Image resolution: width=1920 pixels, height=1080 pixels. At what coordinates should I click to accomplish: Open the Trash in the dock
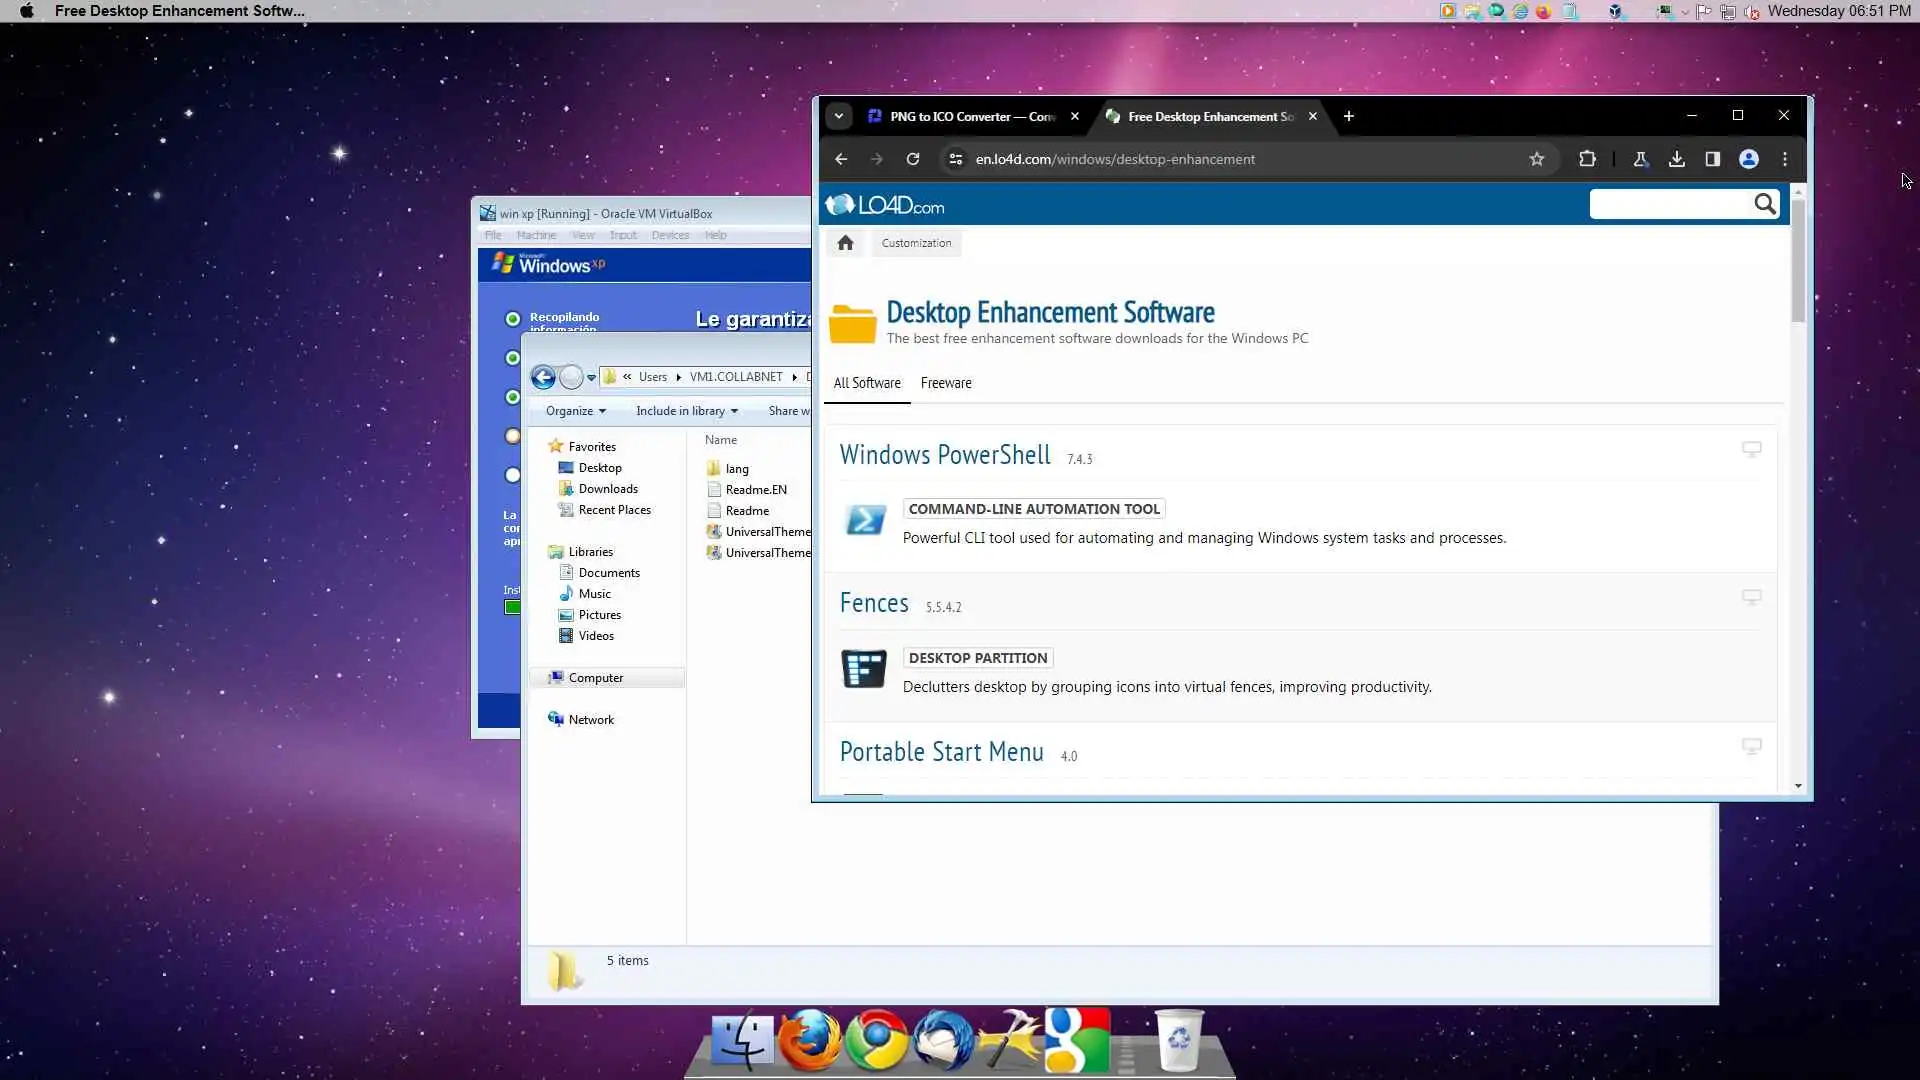point(1179,1040)
